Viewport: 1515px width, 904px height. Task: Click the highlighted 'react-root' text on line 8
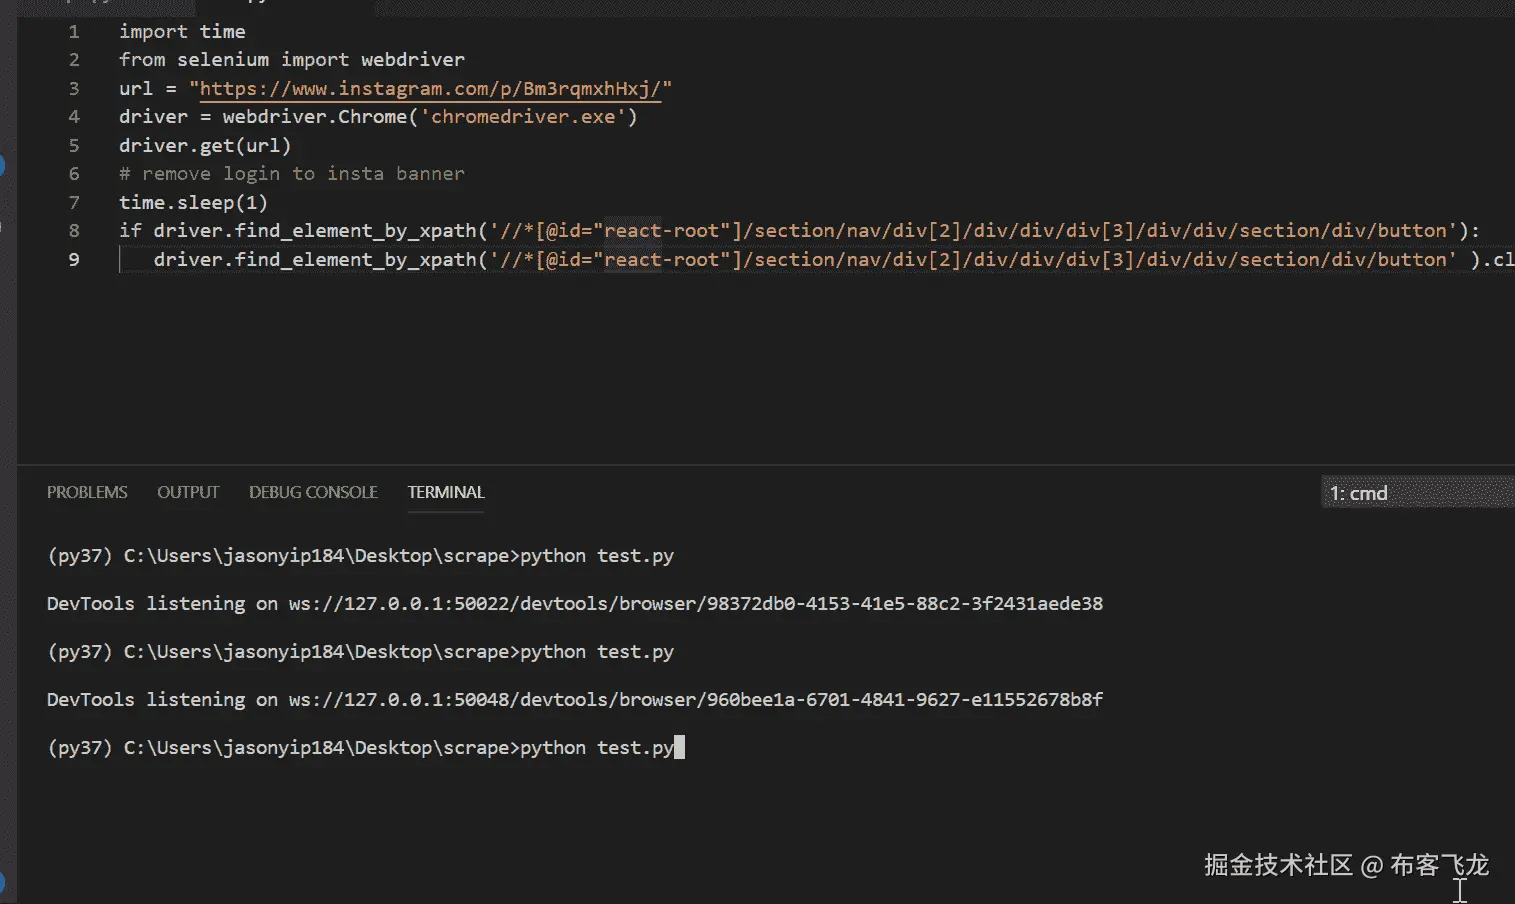[x=661, y=231]
